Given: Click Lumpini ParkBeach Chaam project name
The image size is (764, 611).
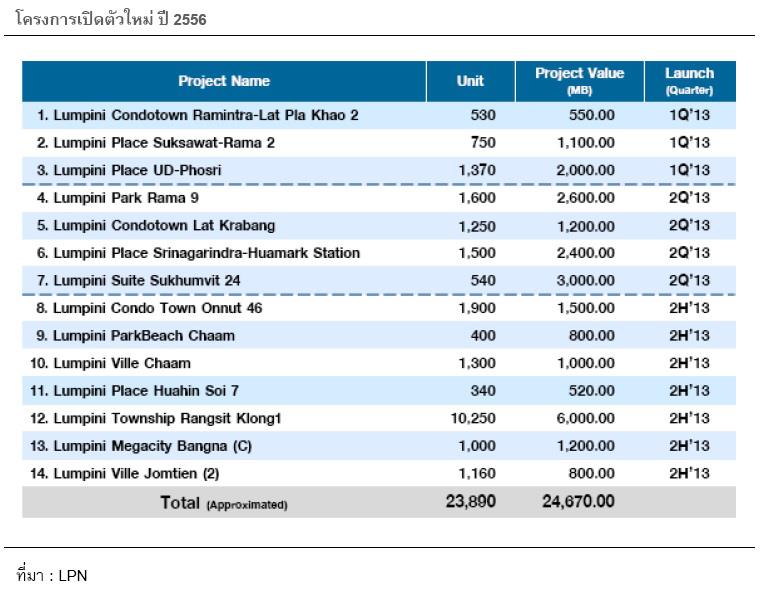Looking at the screenshot, I should pyautogui.click(x=135, y=335).
